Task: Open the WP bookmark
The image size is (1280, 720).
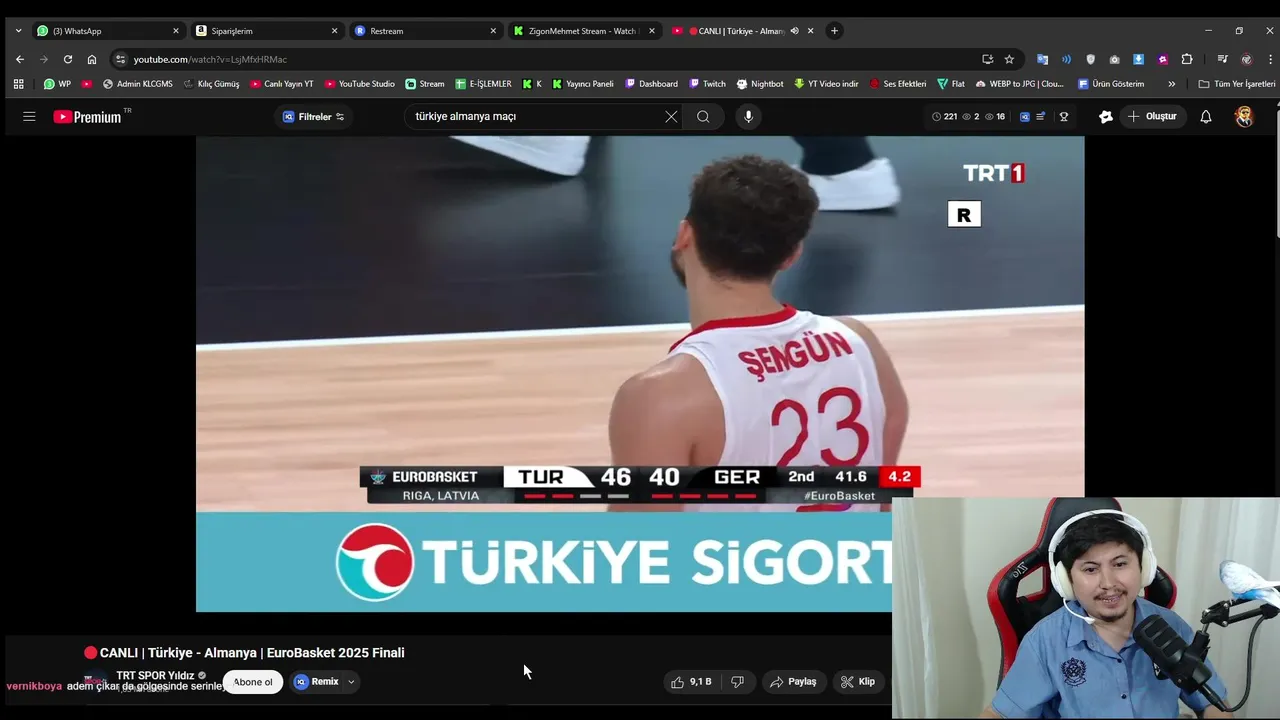Action: pos(57,84)
